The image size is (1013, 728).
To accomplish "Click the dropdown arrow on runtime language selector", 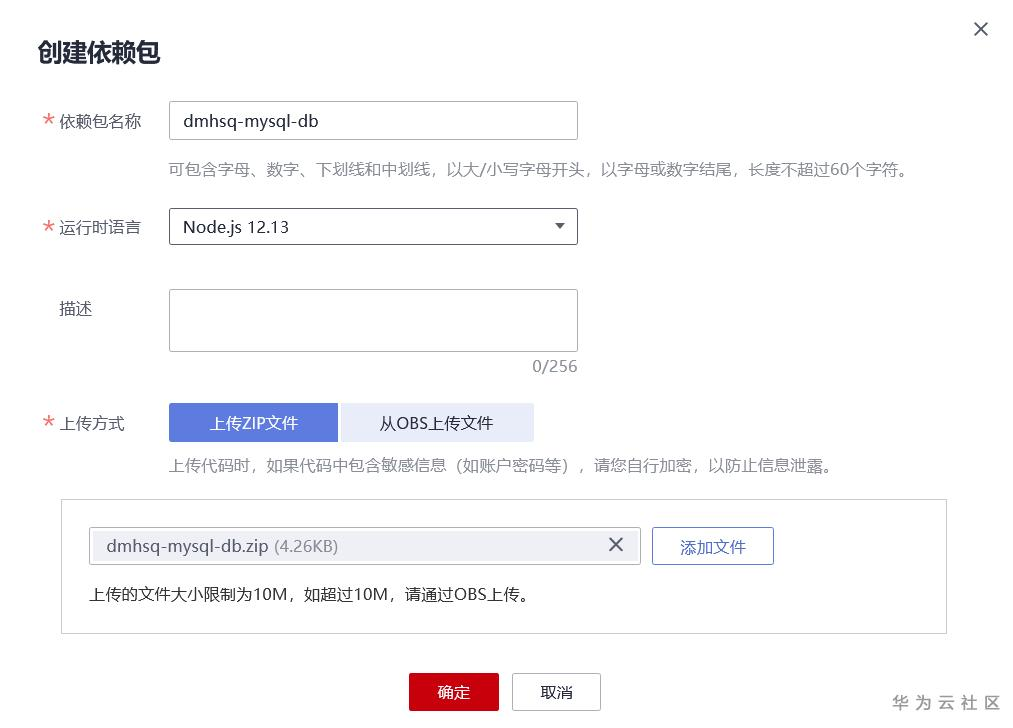I will pos(559,226).
